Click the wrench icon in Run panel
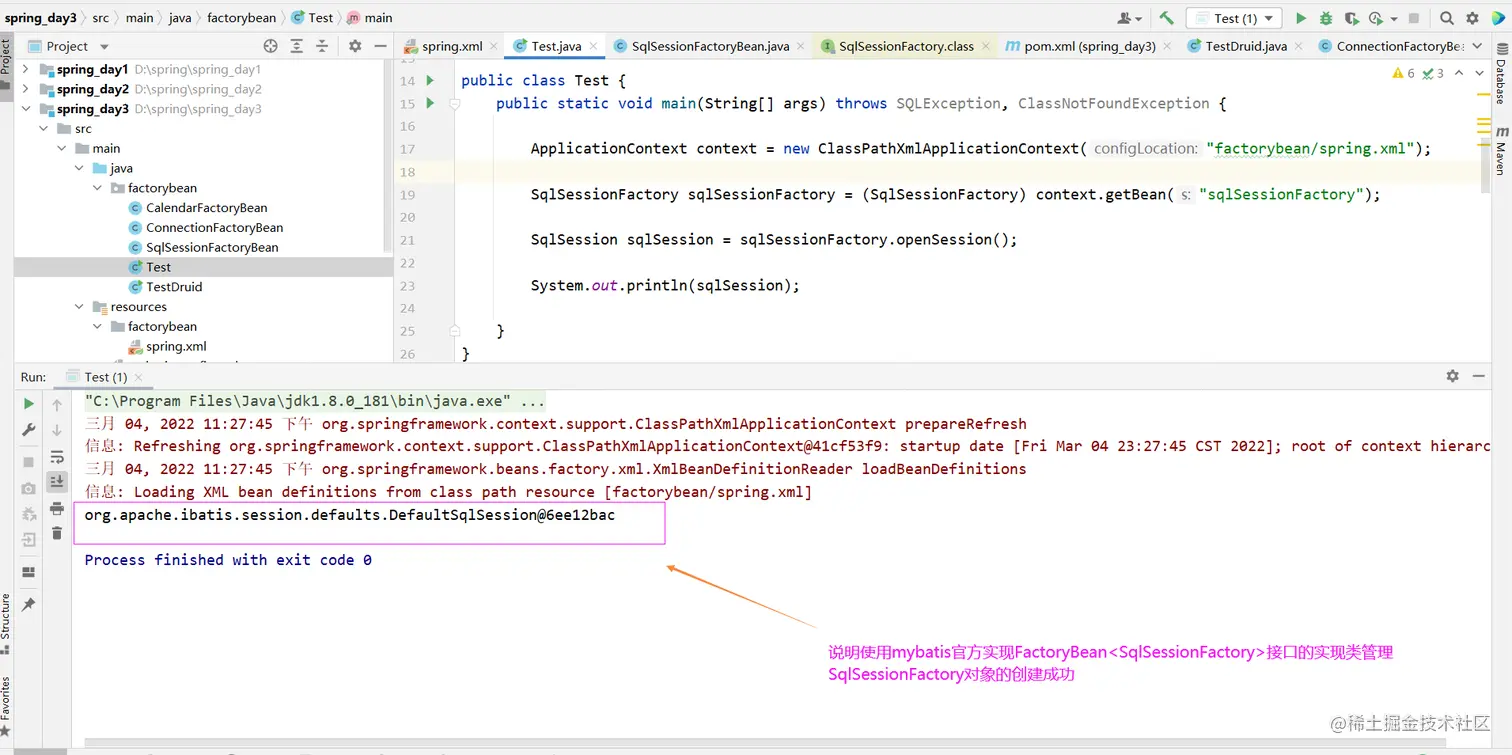 click(x=29, y=429)
